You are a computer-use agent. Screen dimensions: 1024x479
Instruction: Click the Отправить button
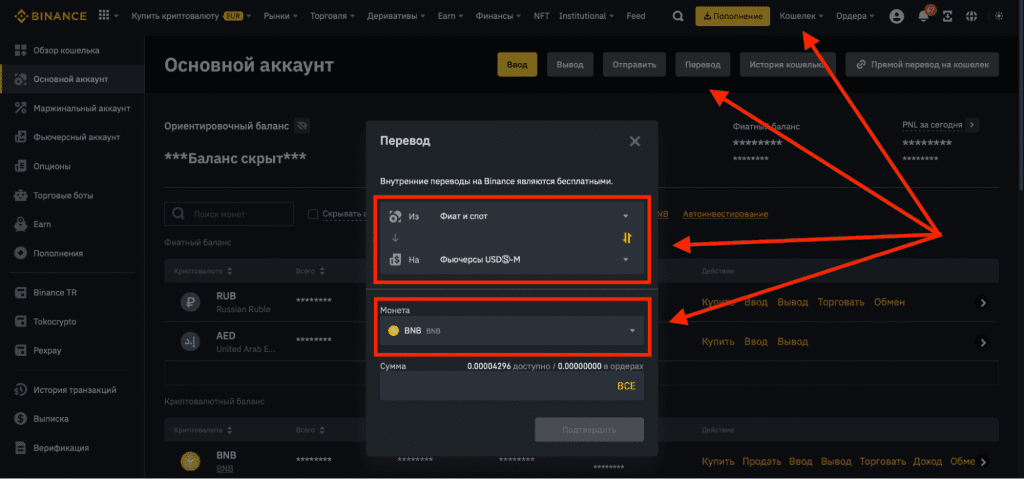coord(634,65)
